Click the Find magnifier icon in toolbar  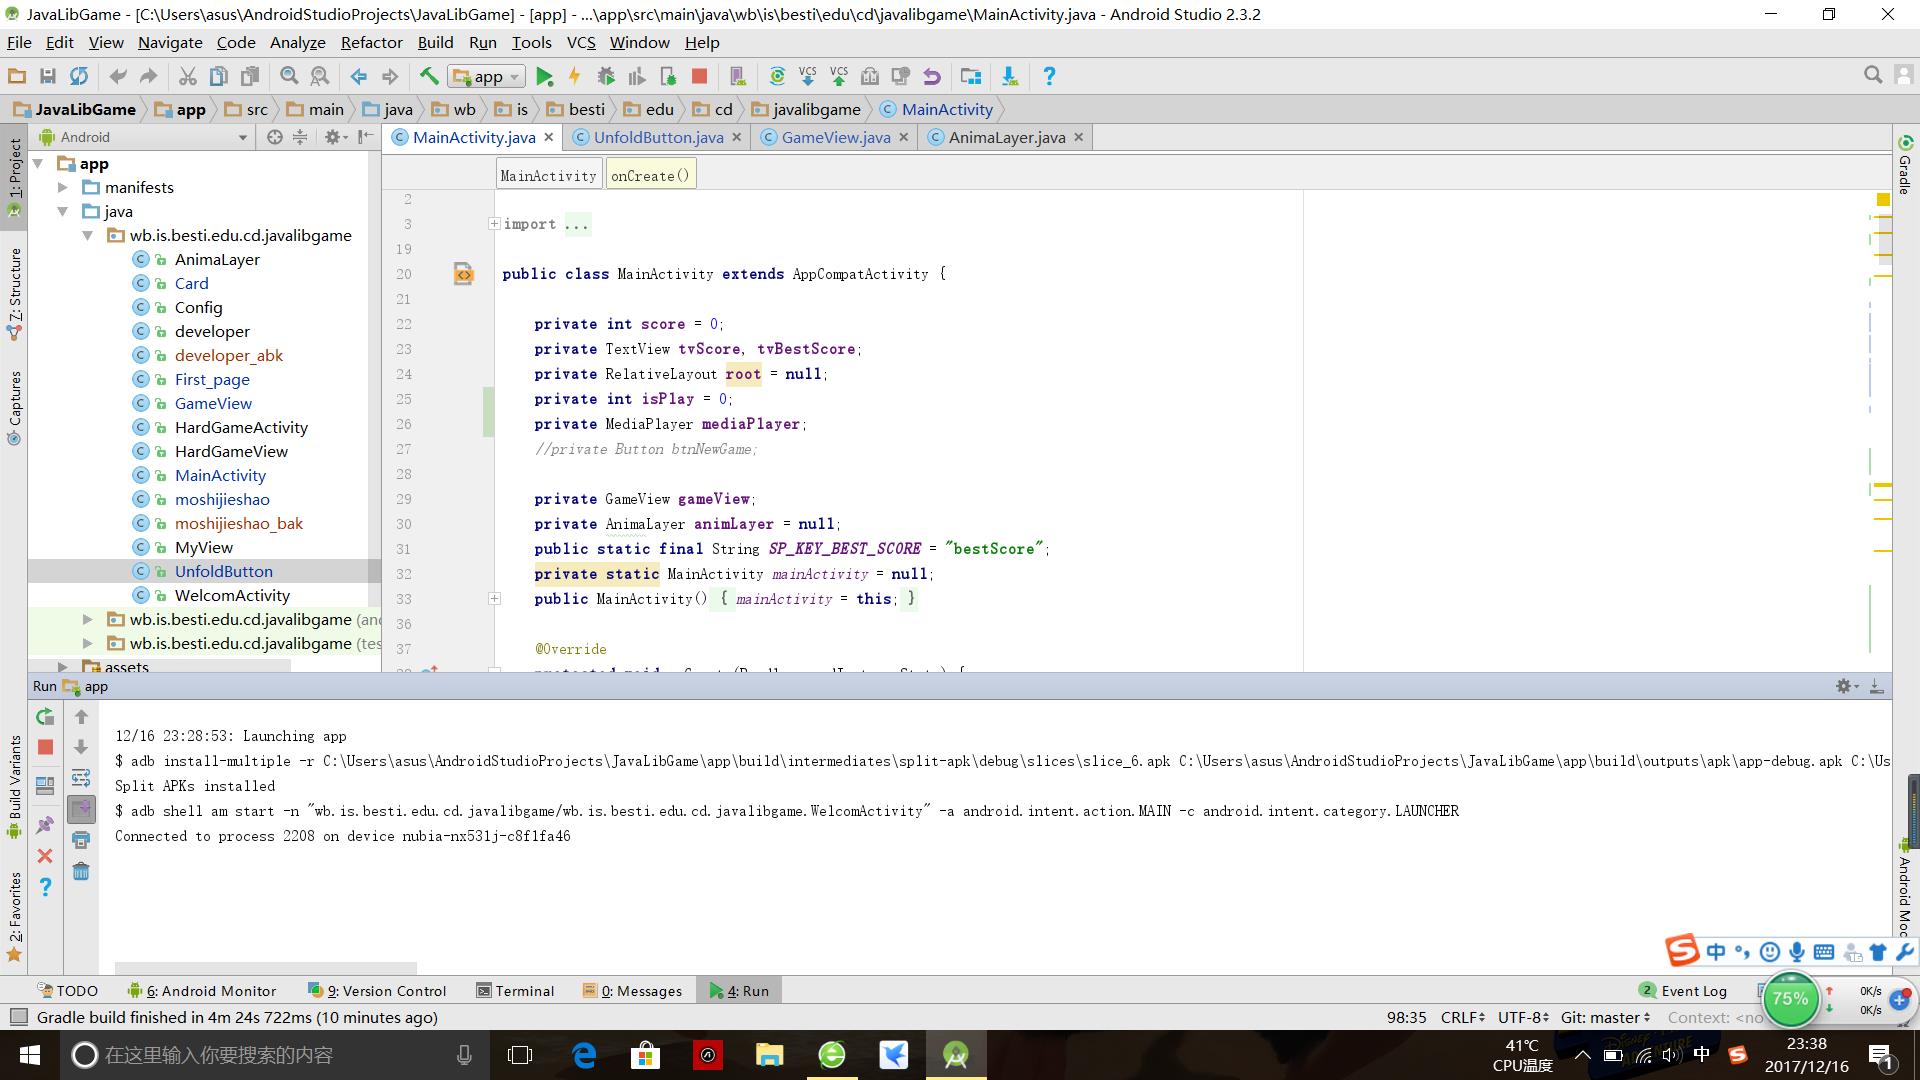pyautogui.click(x=289, y=76)
